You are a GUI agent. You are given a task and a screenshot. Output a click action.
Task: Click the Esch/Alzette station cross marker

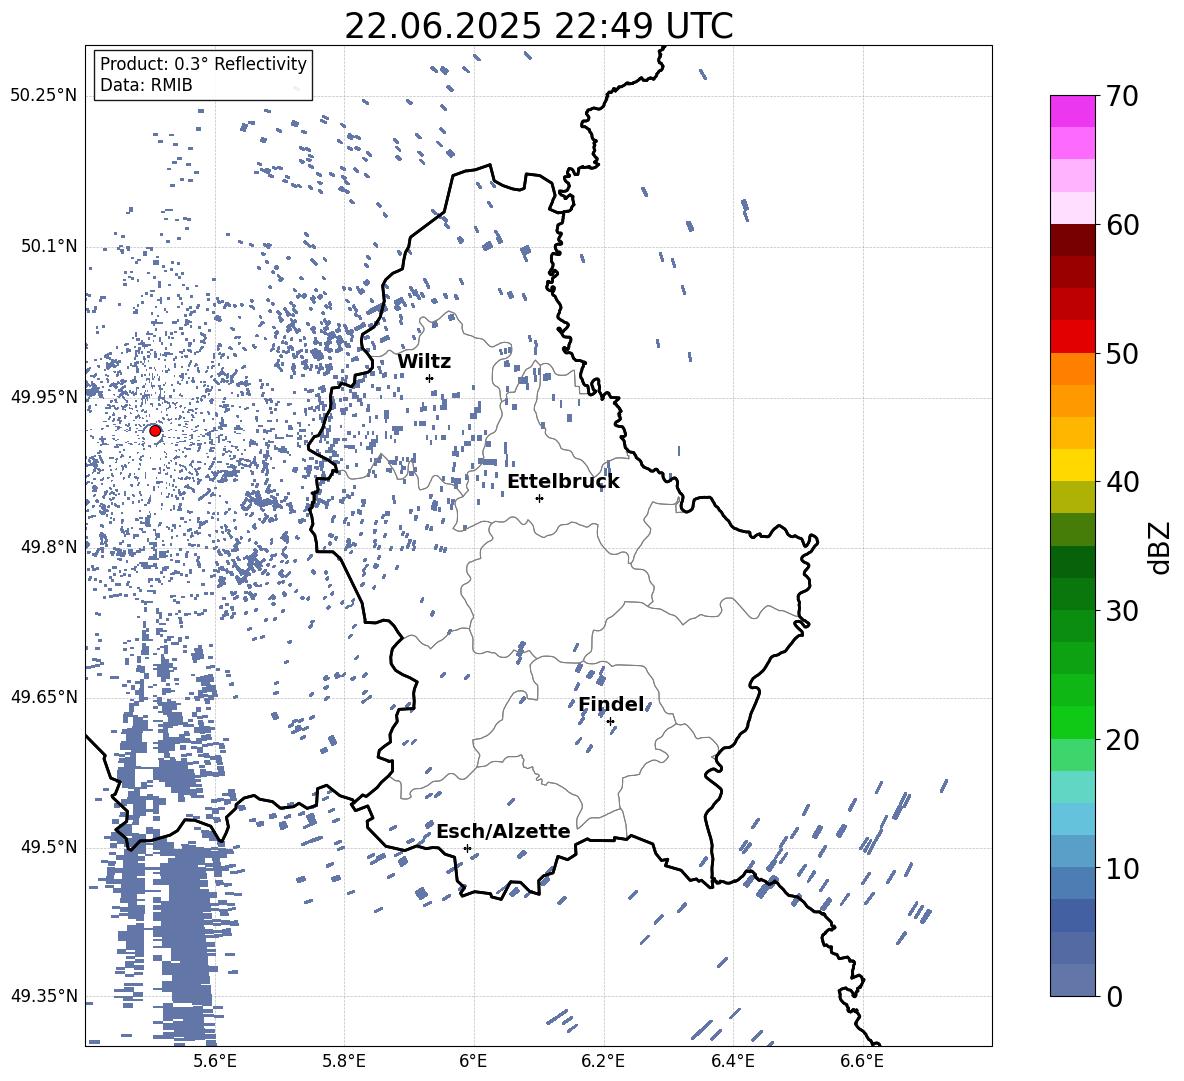(467, 848)
